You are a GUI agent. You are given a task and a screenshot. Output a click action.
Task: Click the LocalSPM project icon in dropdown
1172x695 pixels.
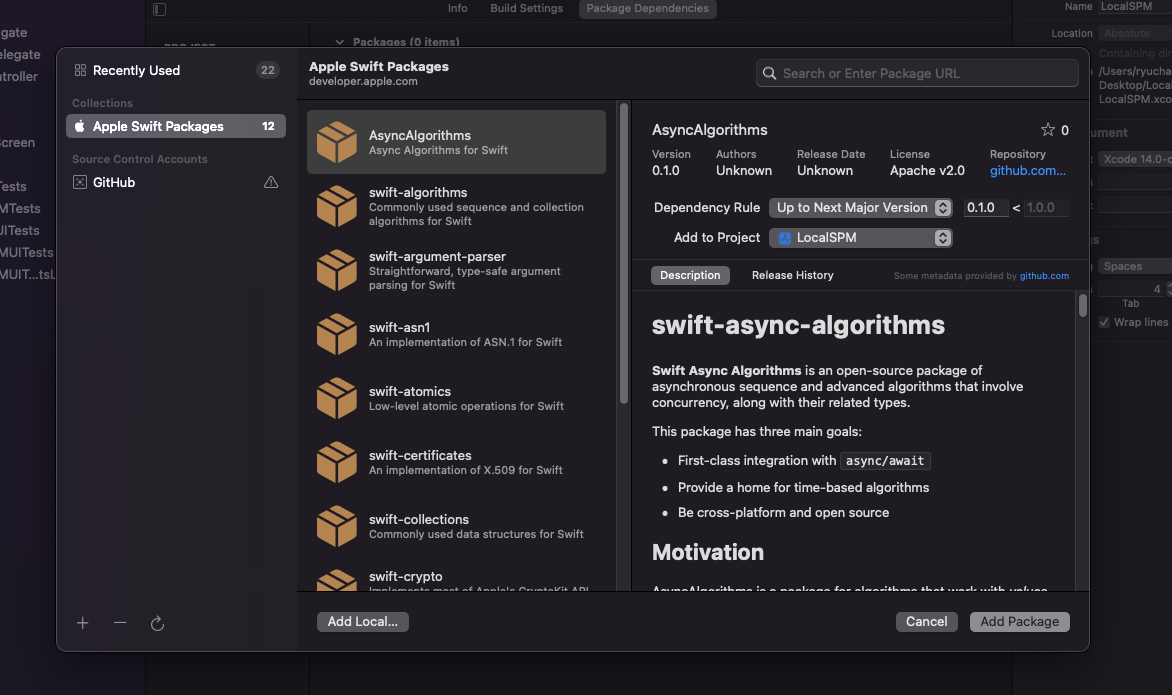pyautogui.click(x=785, y=238)
